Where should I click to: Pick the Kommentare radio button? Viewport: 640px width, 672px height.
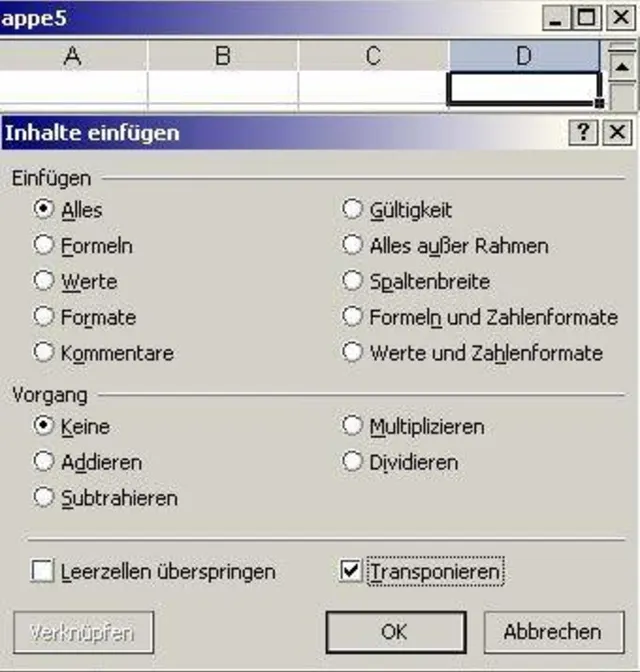[x=44, y=353]
